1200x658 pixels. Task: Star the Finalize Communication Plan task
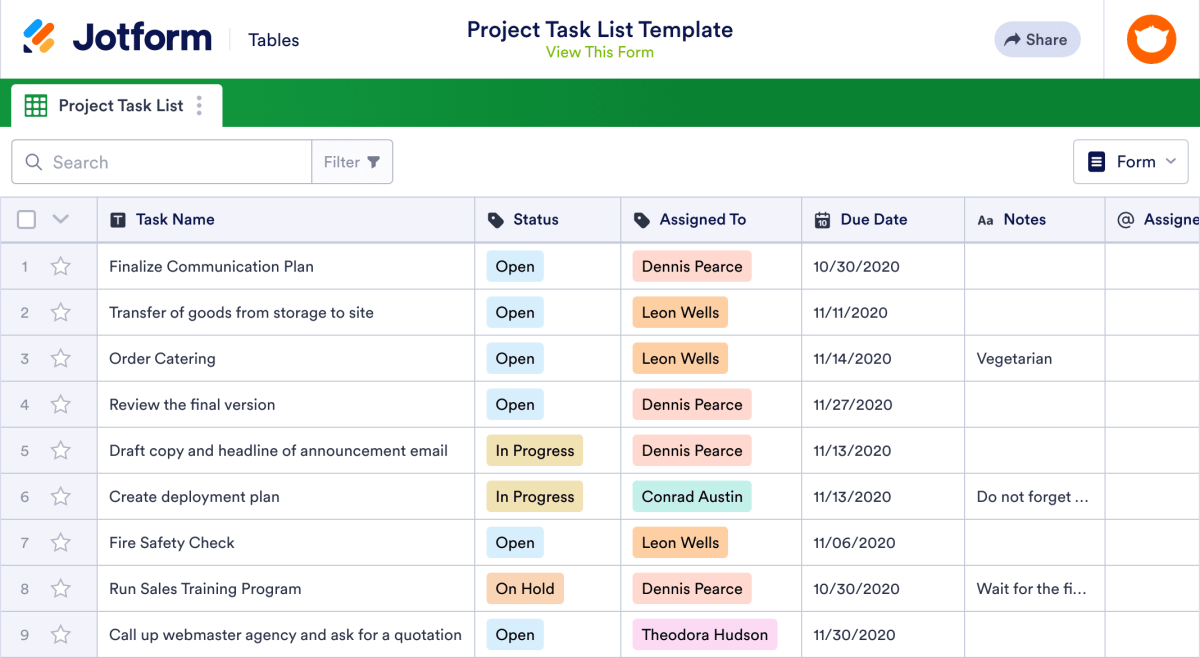click(x=60, y=266)
